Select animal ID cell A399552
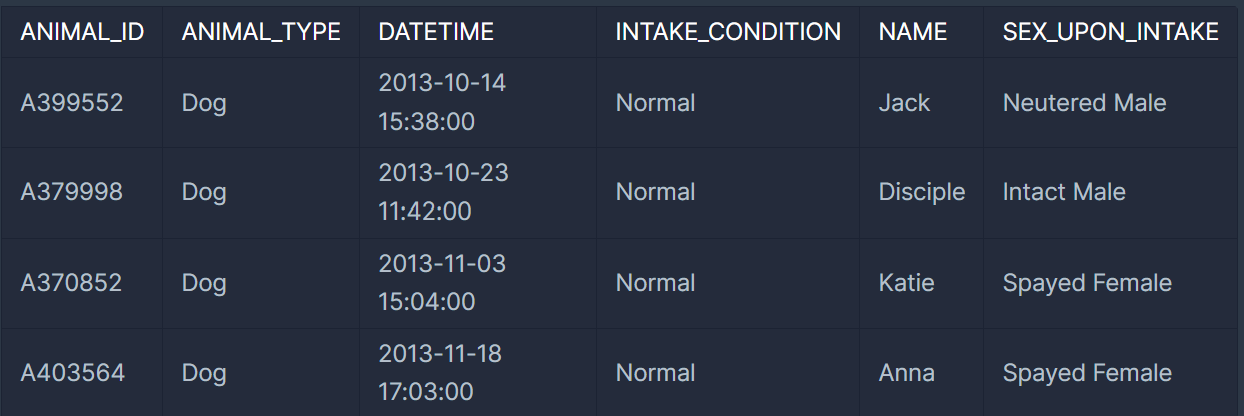Screen dimensions: 1244x416 coord(72,102)
